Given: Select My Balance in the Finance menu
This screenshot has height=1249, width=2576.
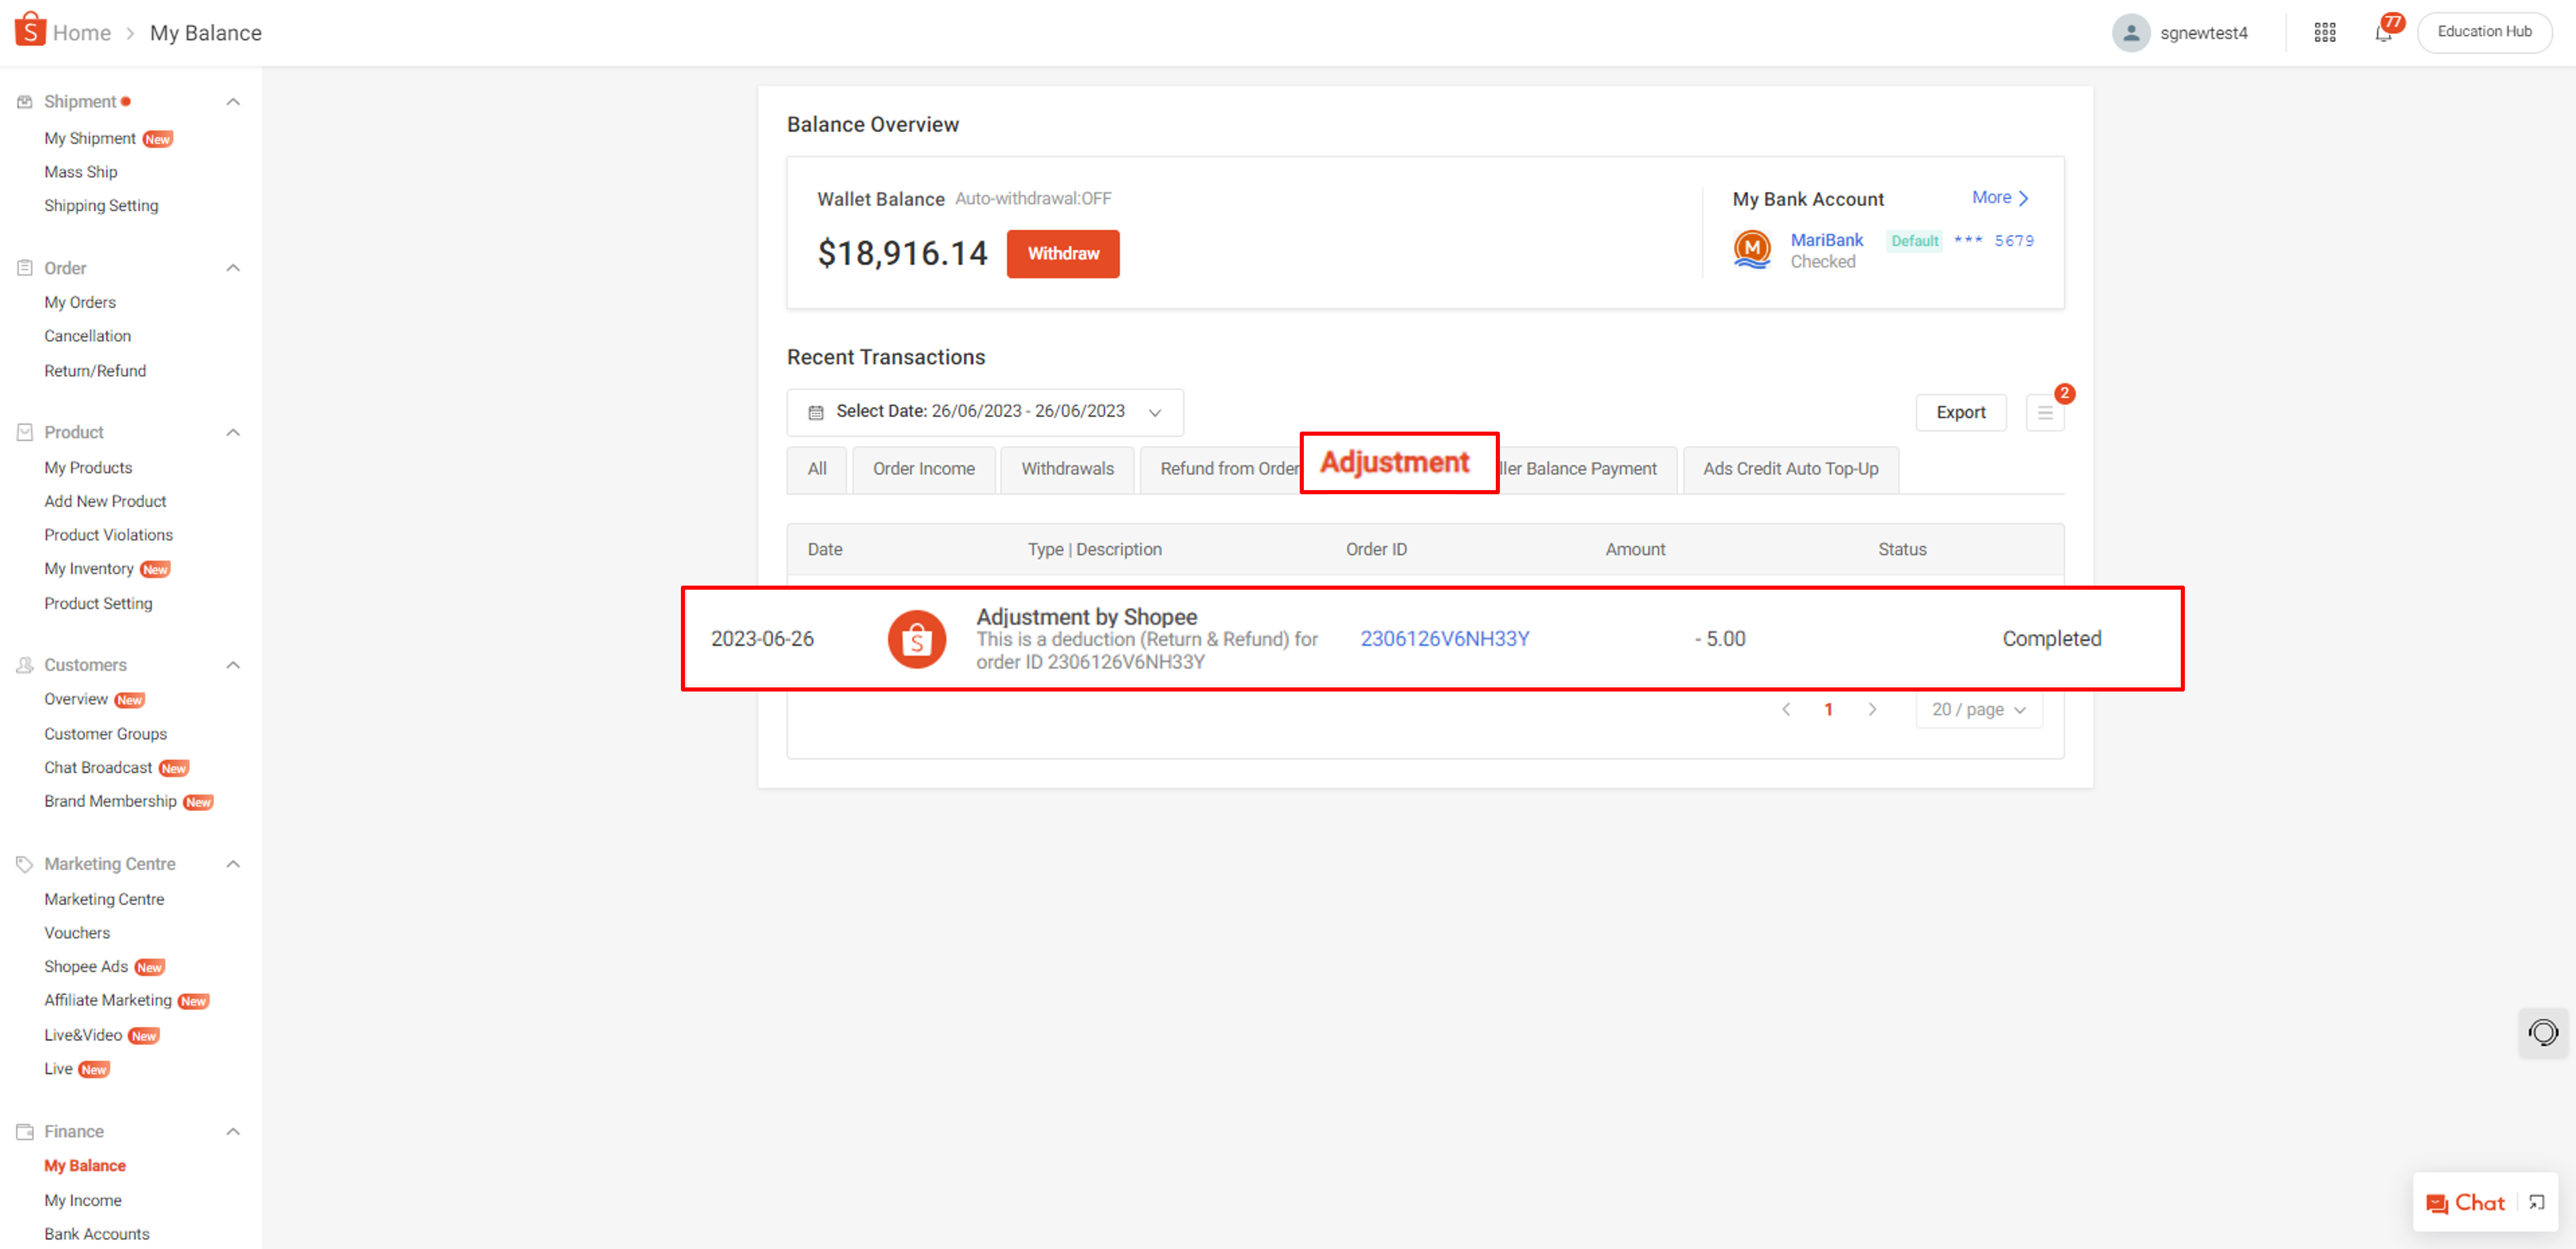Looking at the screenshot, I should point(84,1165).
